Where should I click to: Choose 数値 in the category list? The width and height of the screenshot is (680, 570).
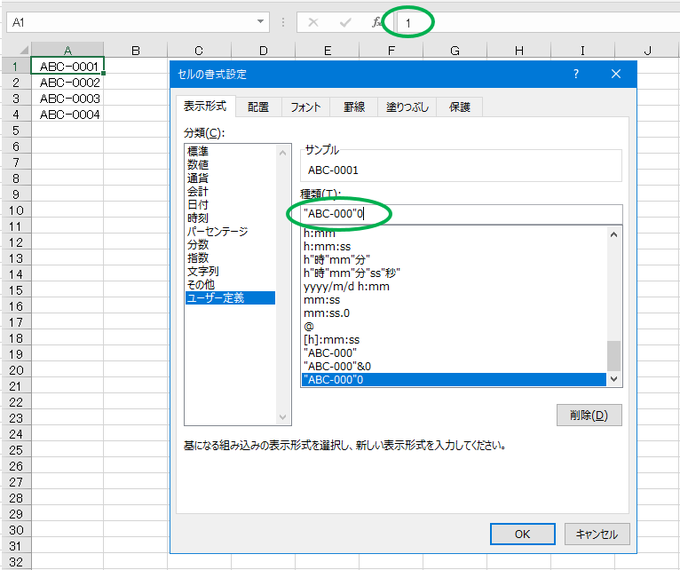click(x=230, y=164)
